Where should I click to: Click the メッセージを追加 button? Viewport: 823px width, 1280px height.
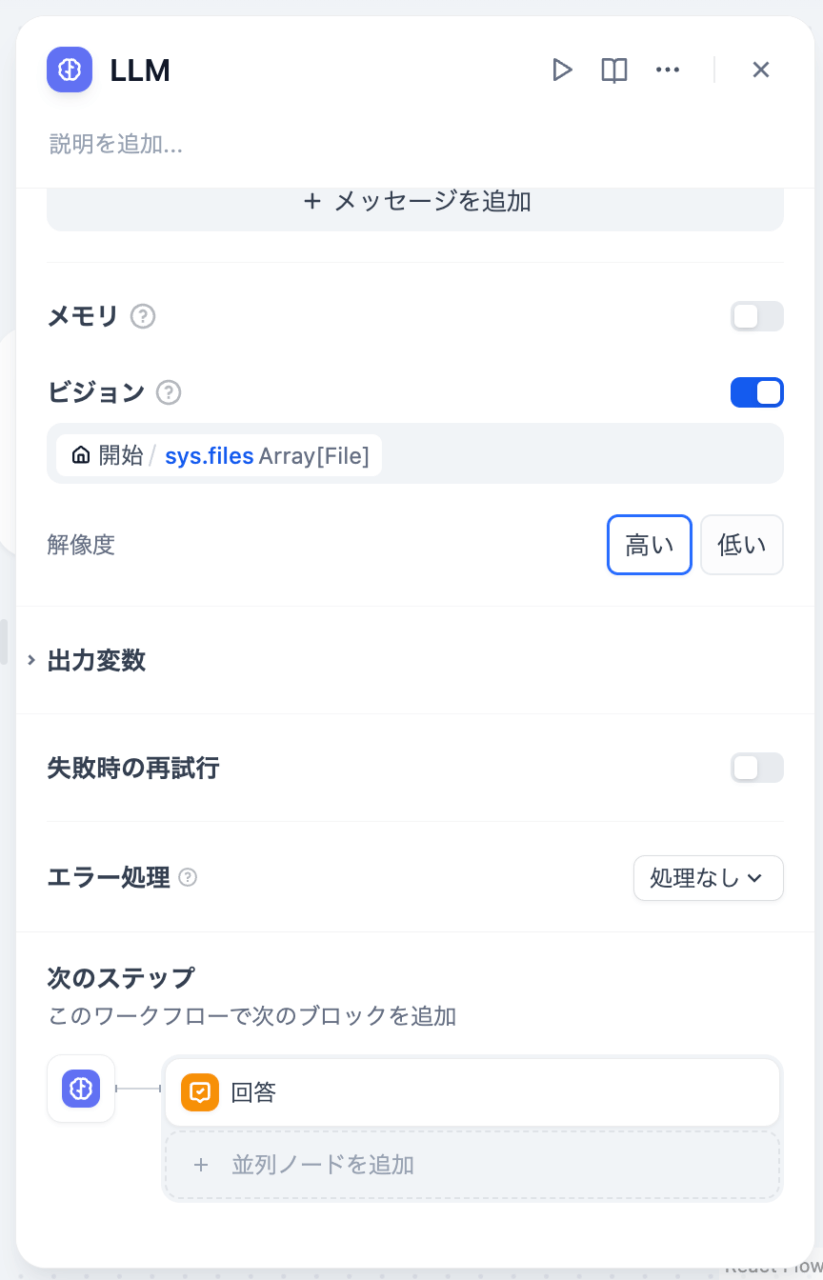tap(415, 202)
